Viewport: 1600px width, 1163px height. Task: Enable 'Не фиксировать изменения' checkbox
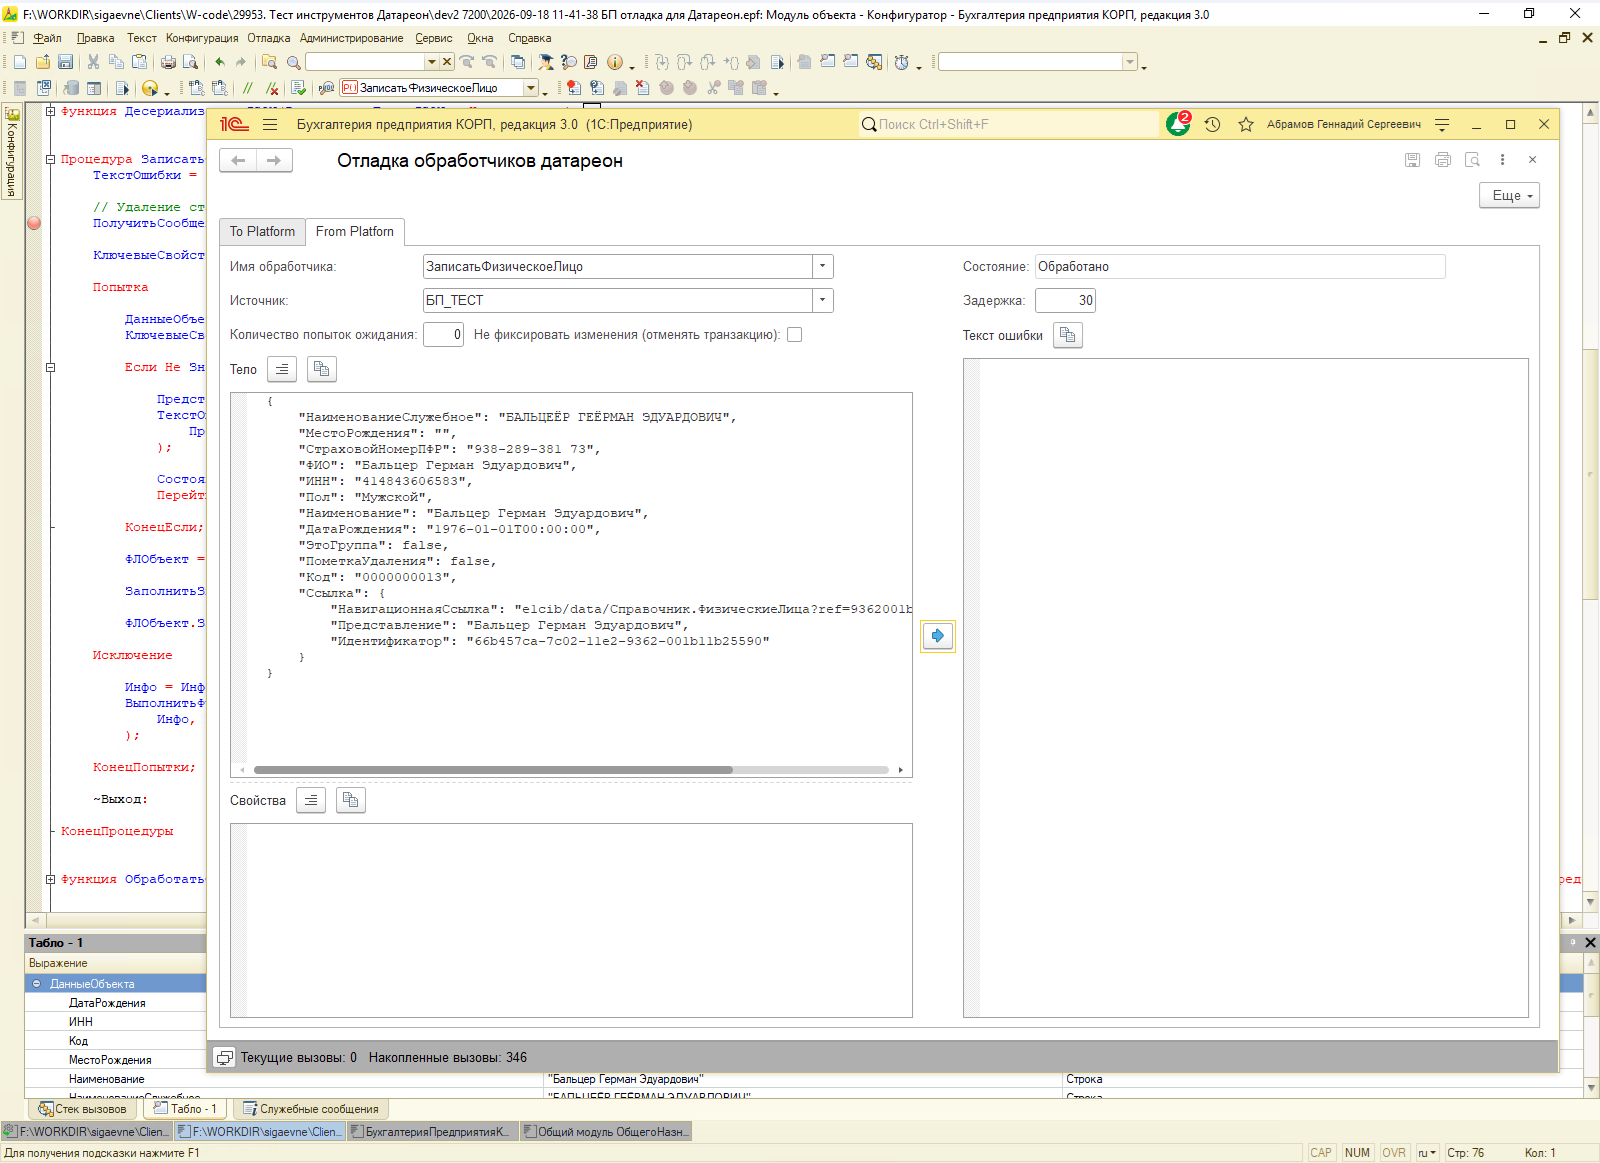coord(794,335)
